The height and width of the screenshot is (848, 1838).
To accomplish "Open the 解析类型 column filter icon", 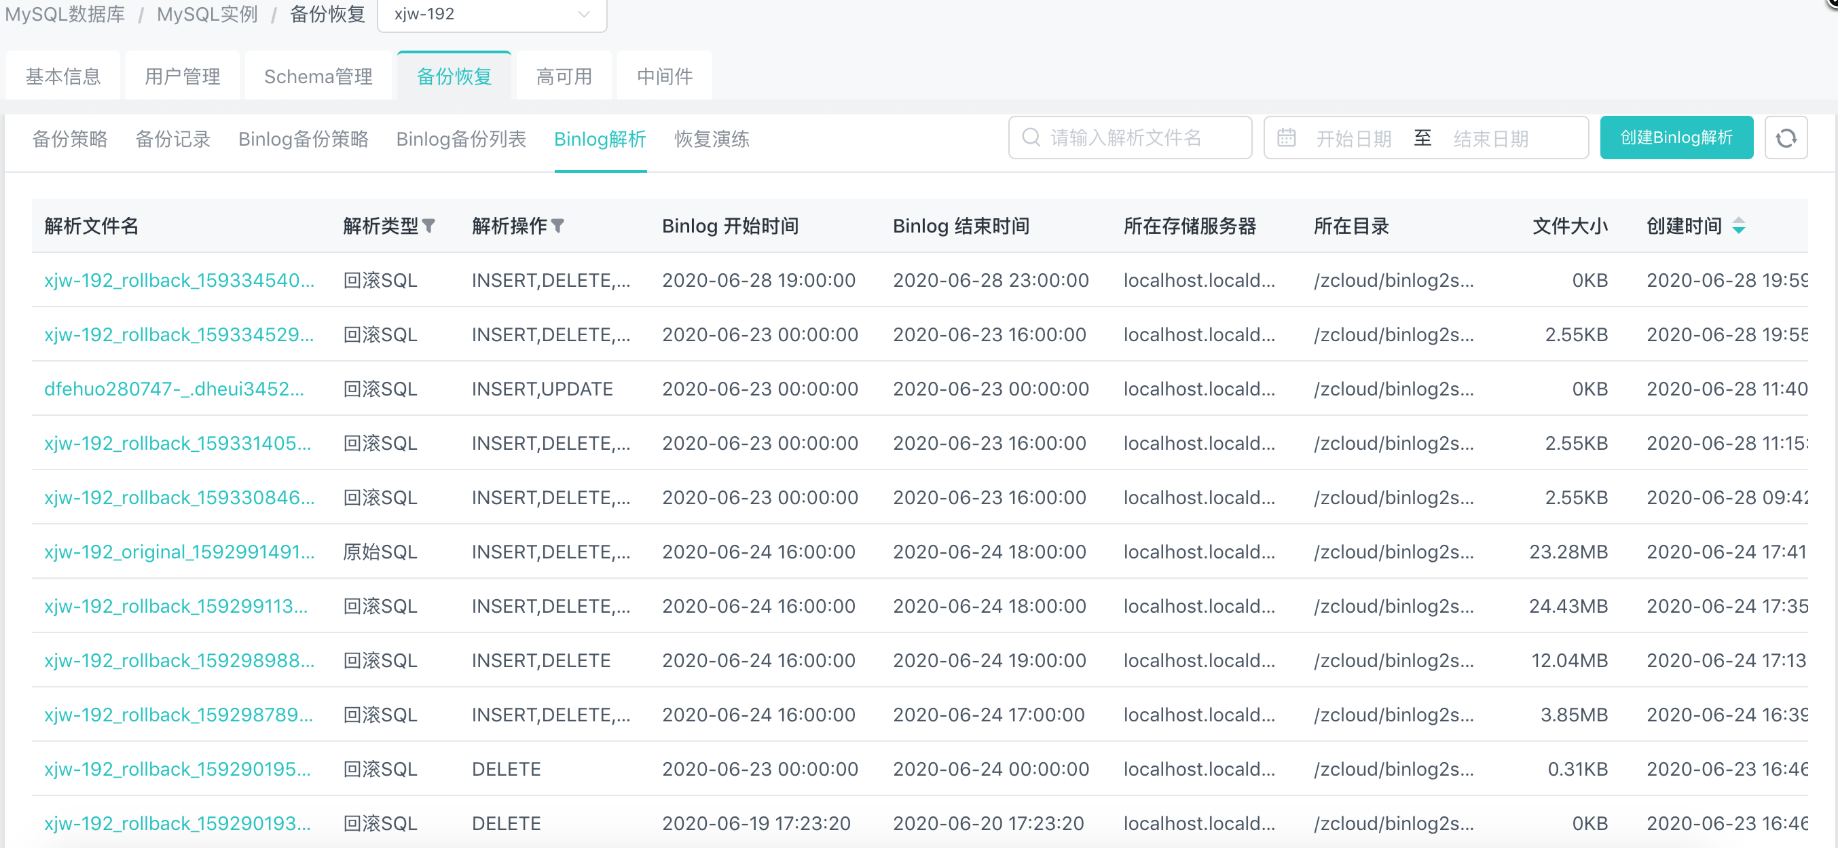I will (x=429, y=226).
